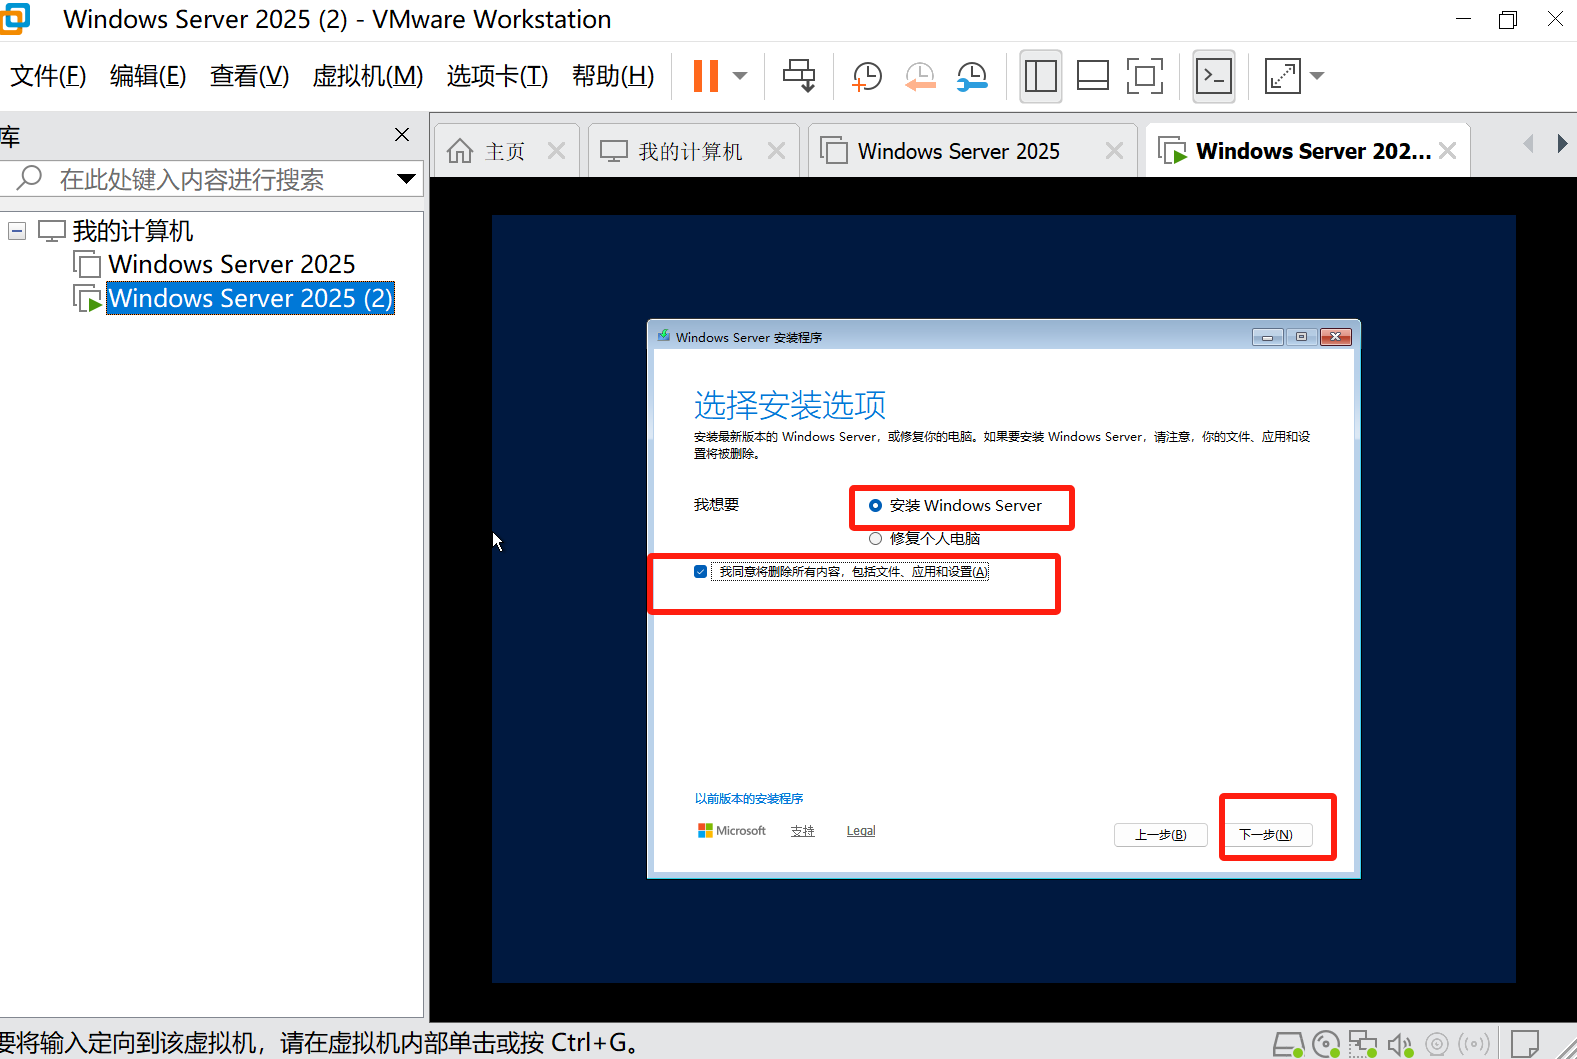This screenshot has width=1577, height=1059.
Task: Open the 虚拟机(M) menu
Action: [367, 76]
